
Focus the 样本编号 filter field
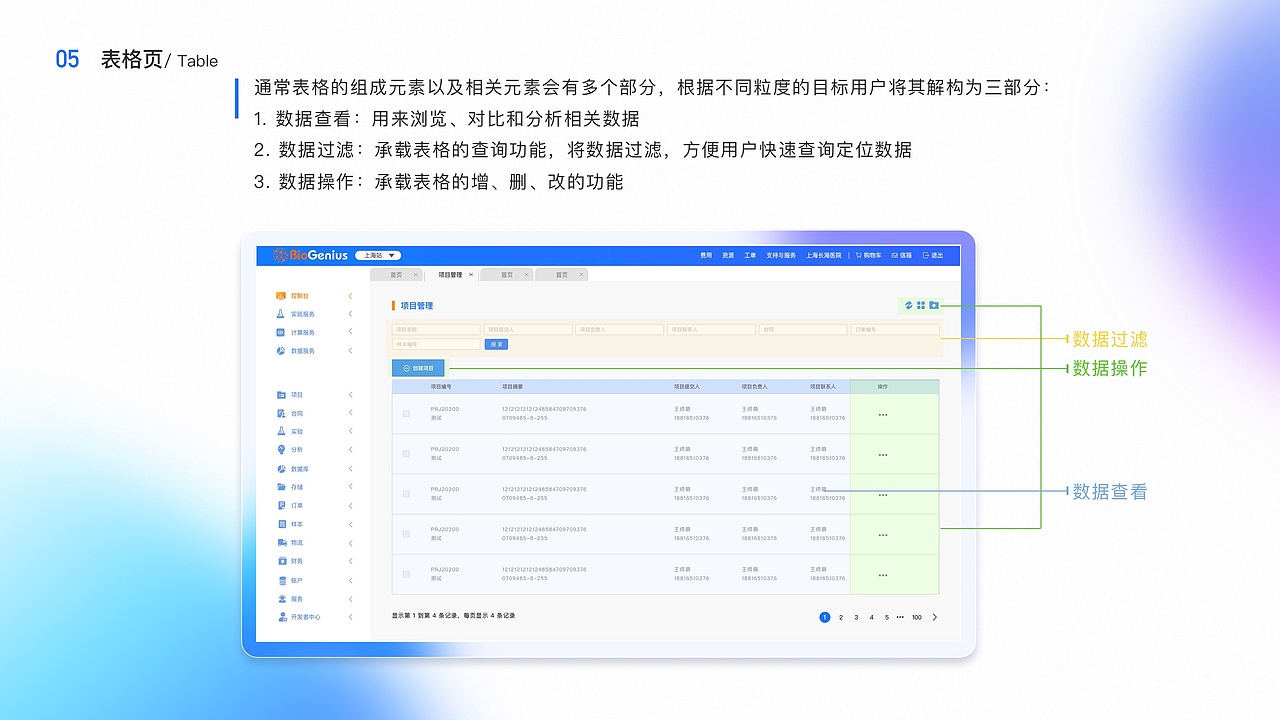tap(436, 344)
